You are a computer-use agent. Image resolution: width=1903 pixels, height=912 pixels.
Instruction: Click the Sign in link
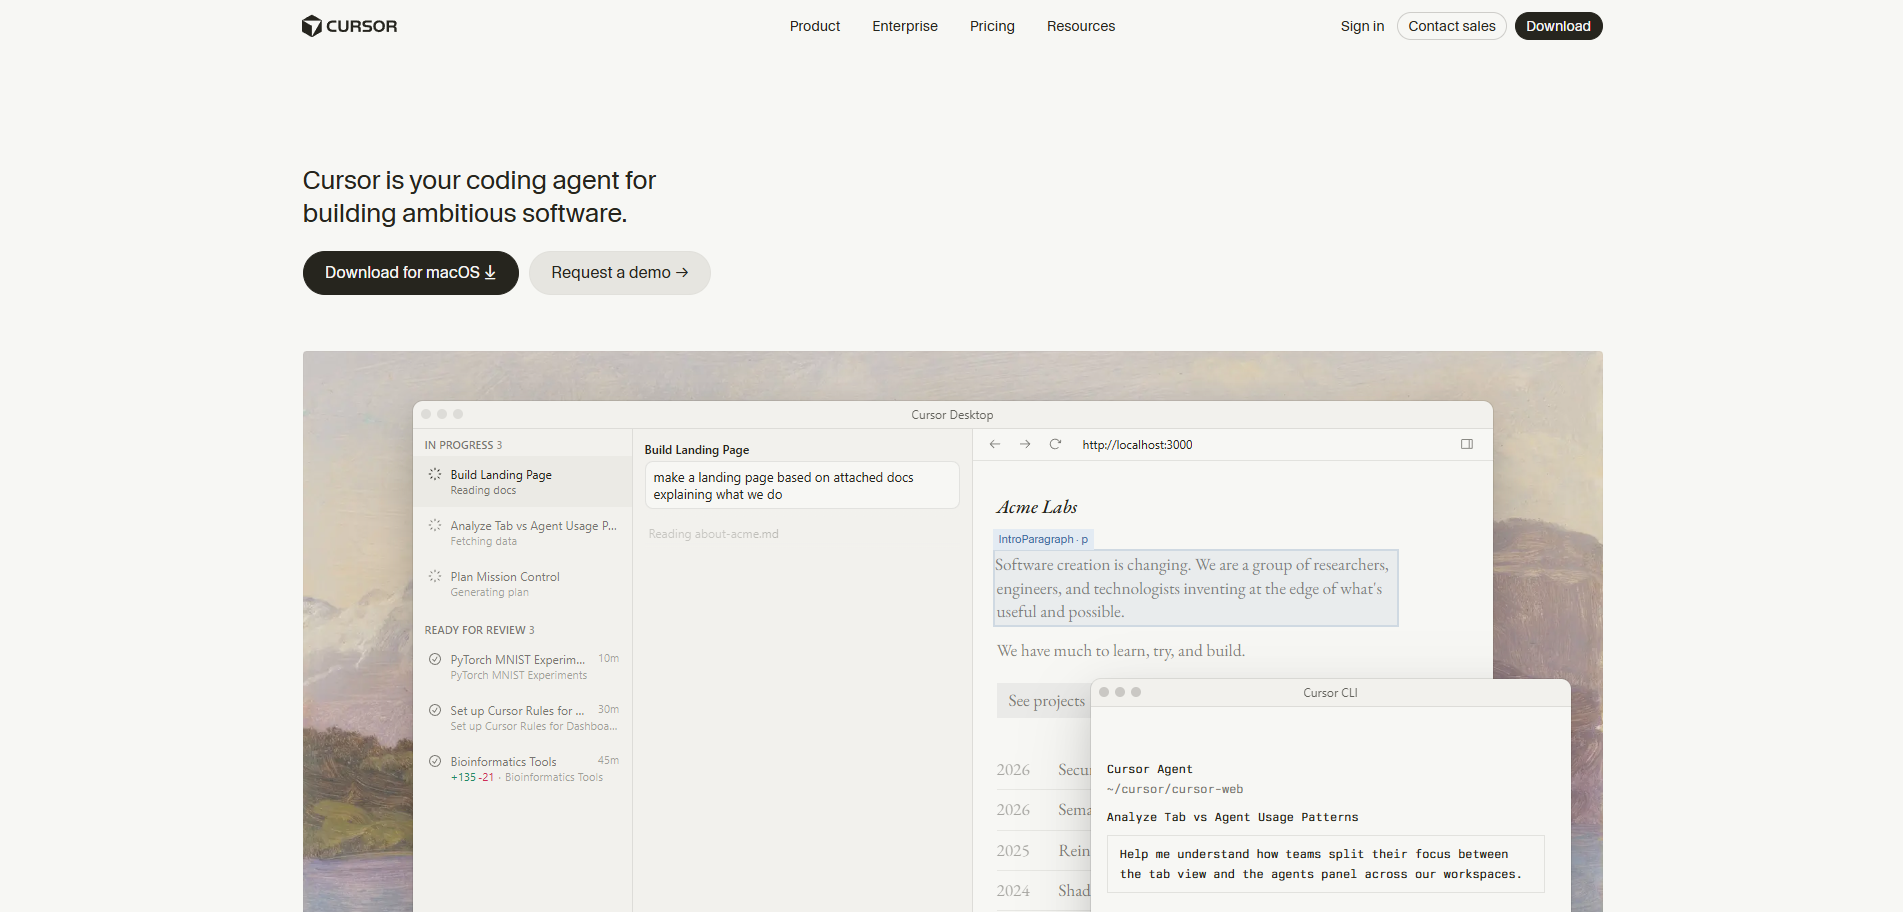1362,26
